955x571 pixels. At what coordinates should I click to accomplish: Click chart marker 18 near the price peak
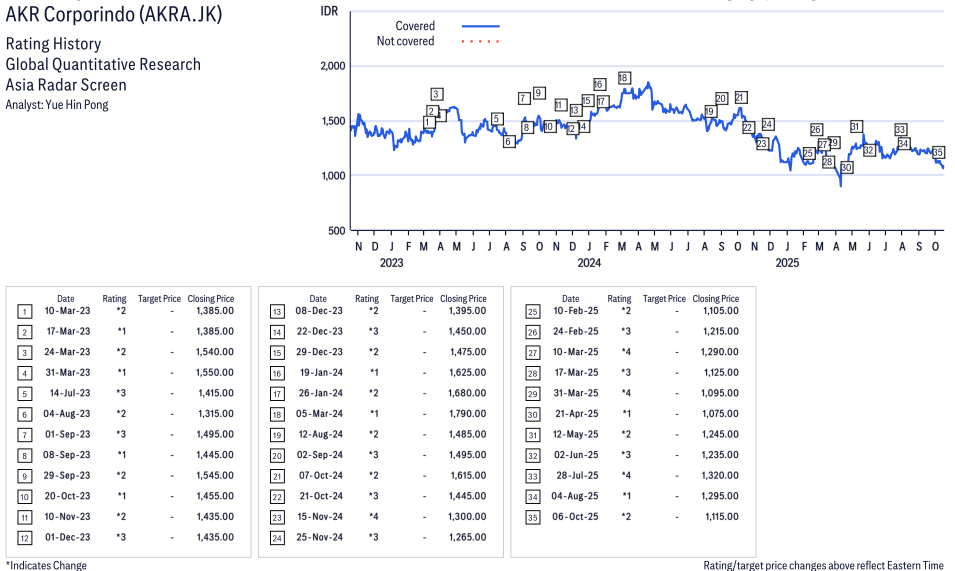pos(624,78)
